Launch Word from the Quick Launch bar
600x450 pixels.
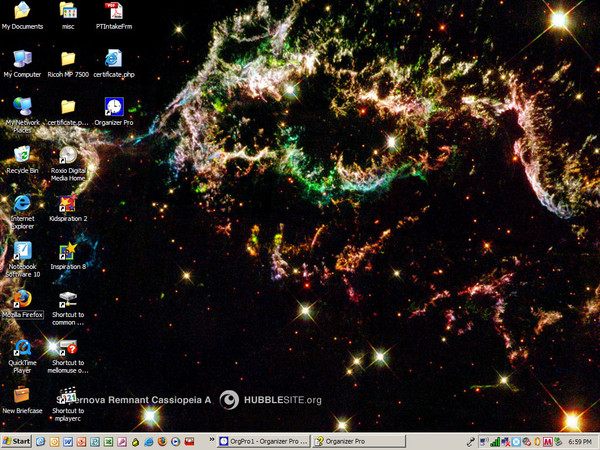point(69,441)
